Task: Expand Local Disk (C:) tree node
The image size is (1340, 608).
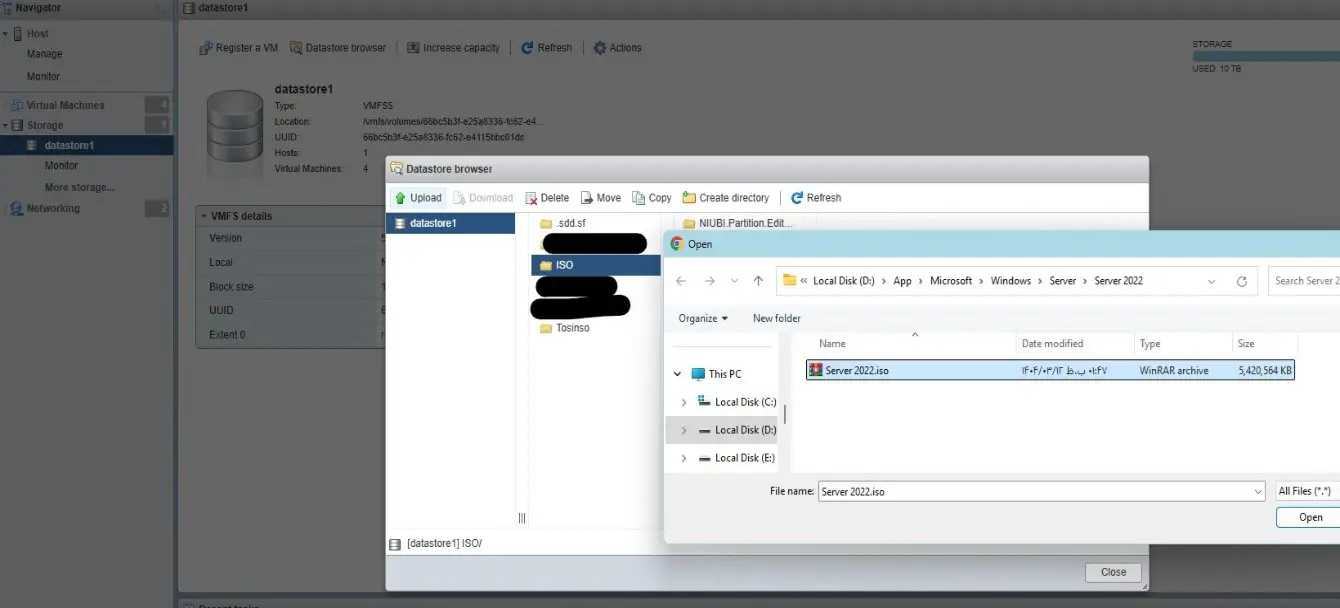Action: (x=684, y=402)
